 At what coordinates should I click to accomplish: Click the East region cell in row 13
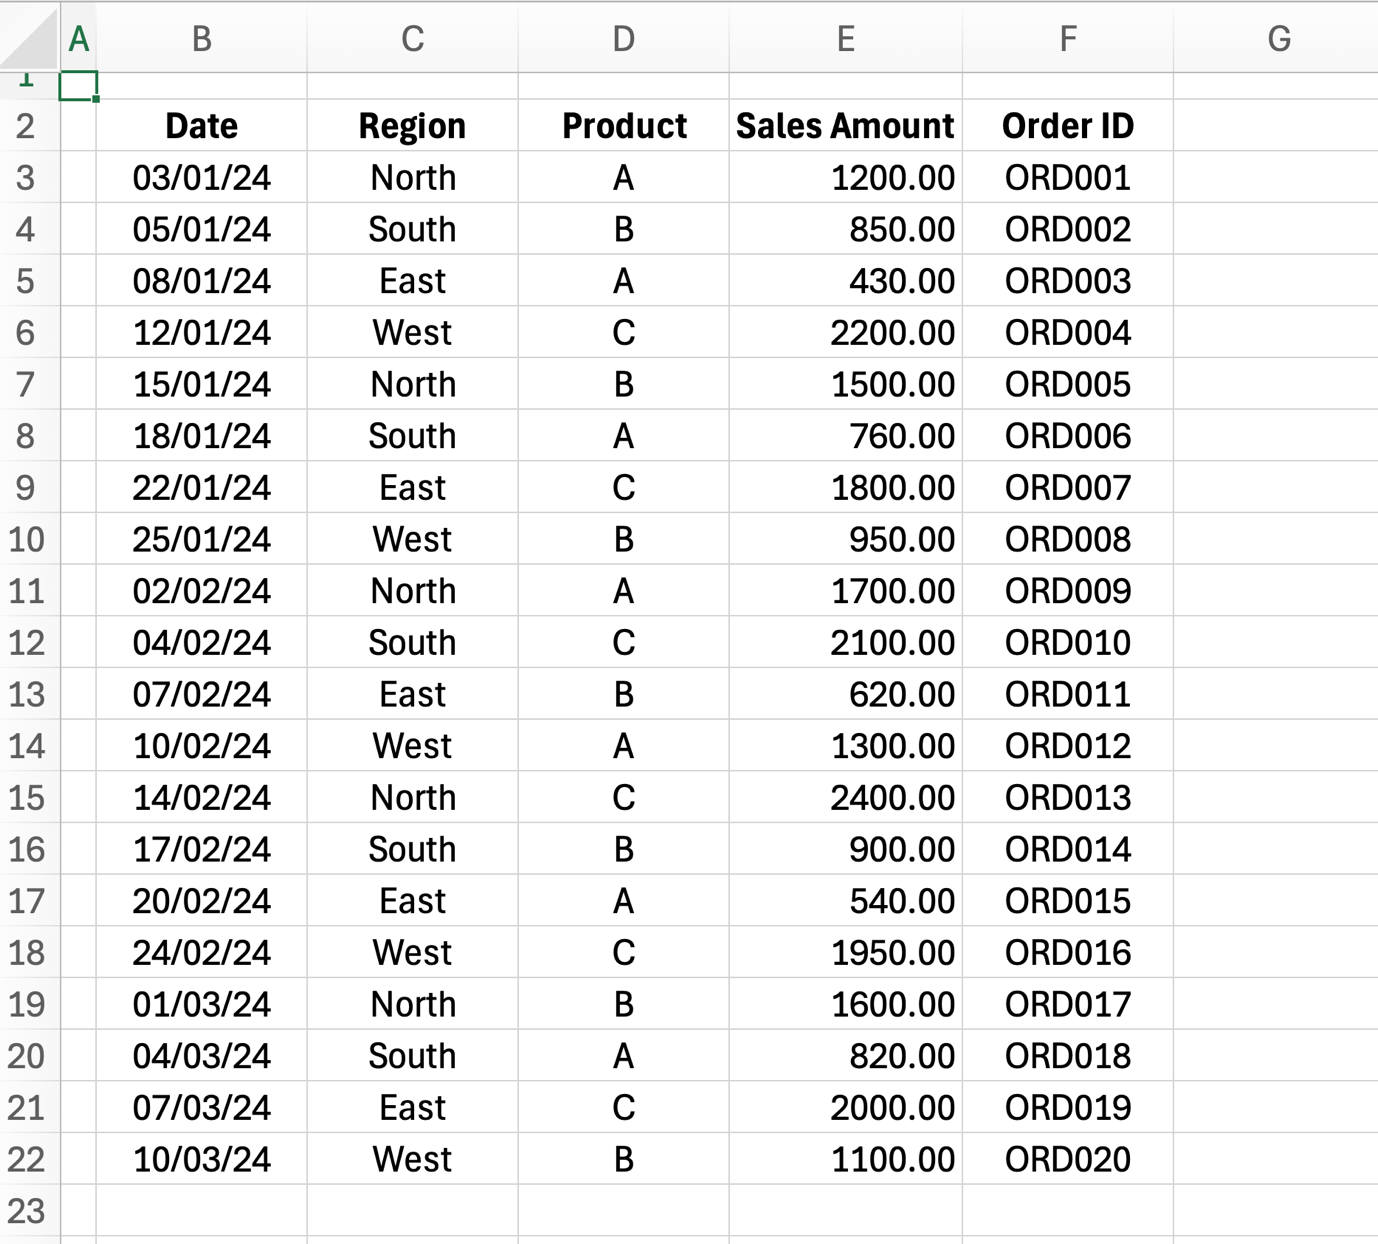pyautogui.click(x=412, y=694)
